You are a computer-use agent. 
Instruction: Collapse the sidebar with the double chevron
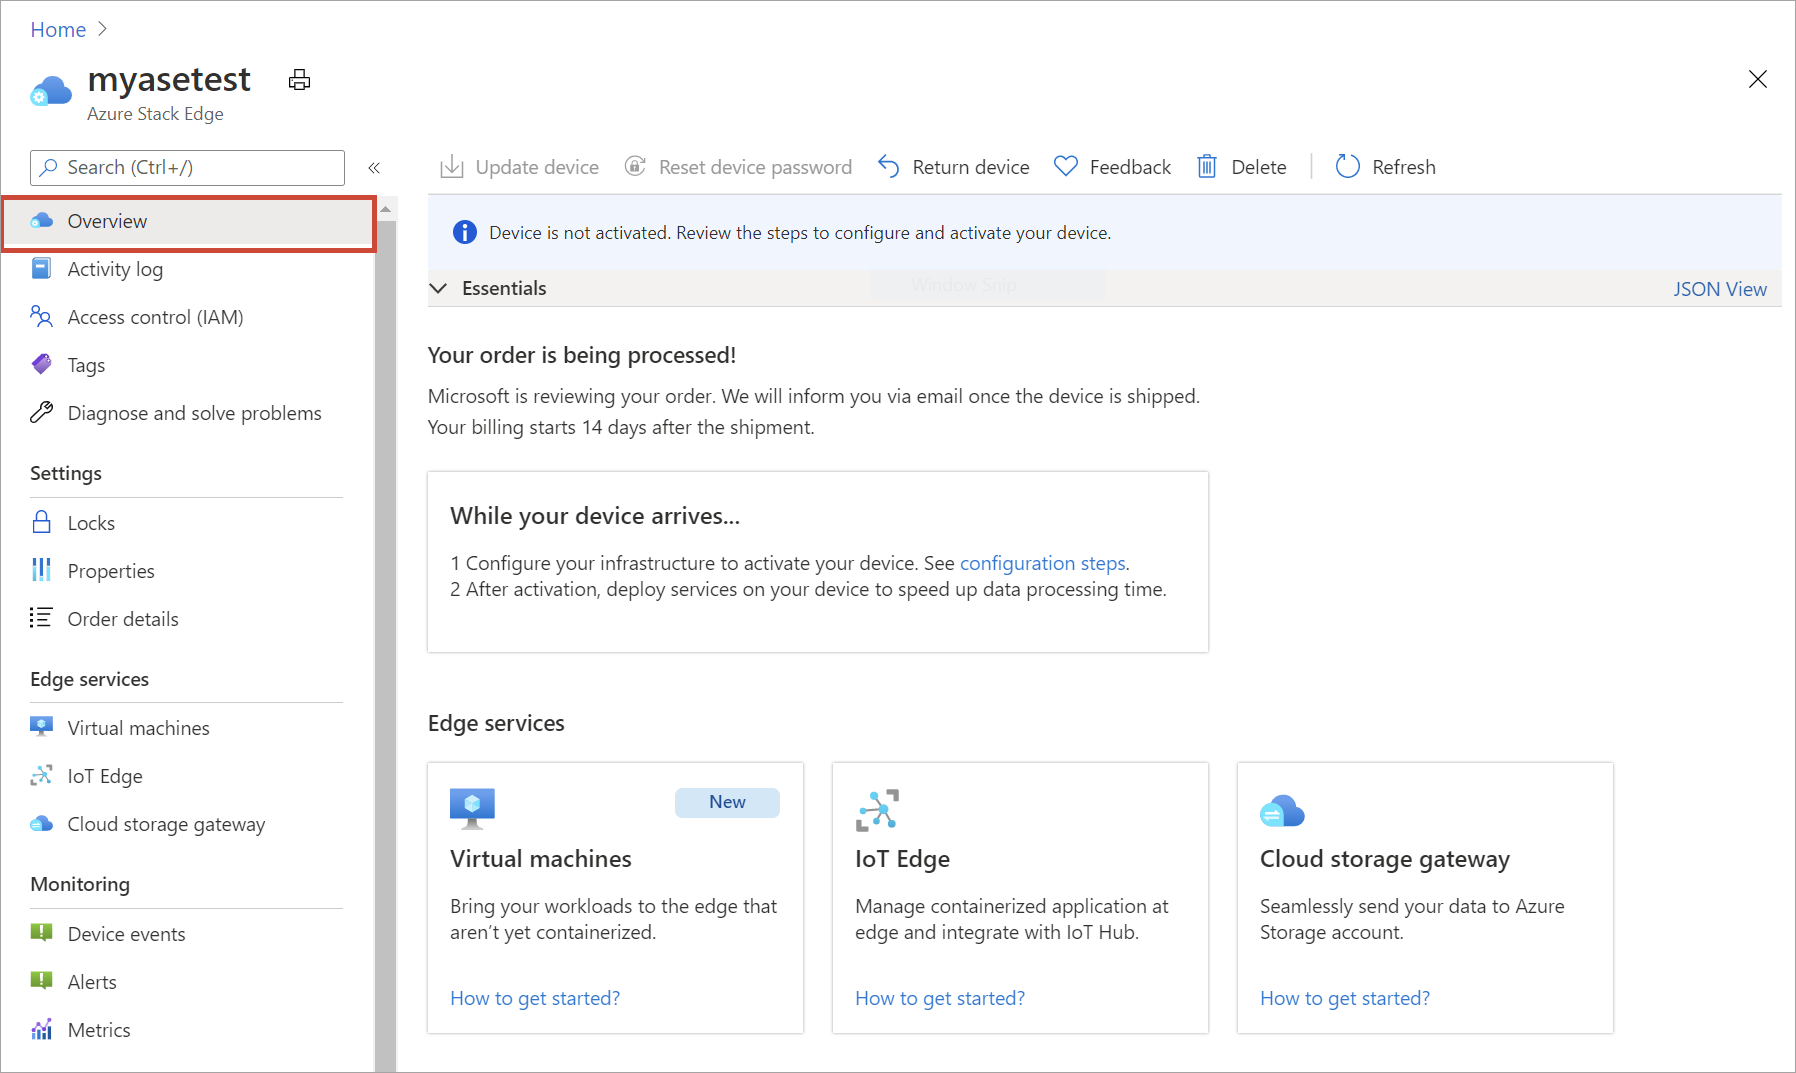tap(374, 168)
